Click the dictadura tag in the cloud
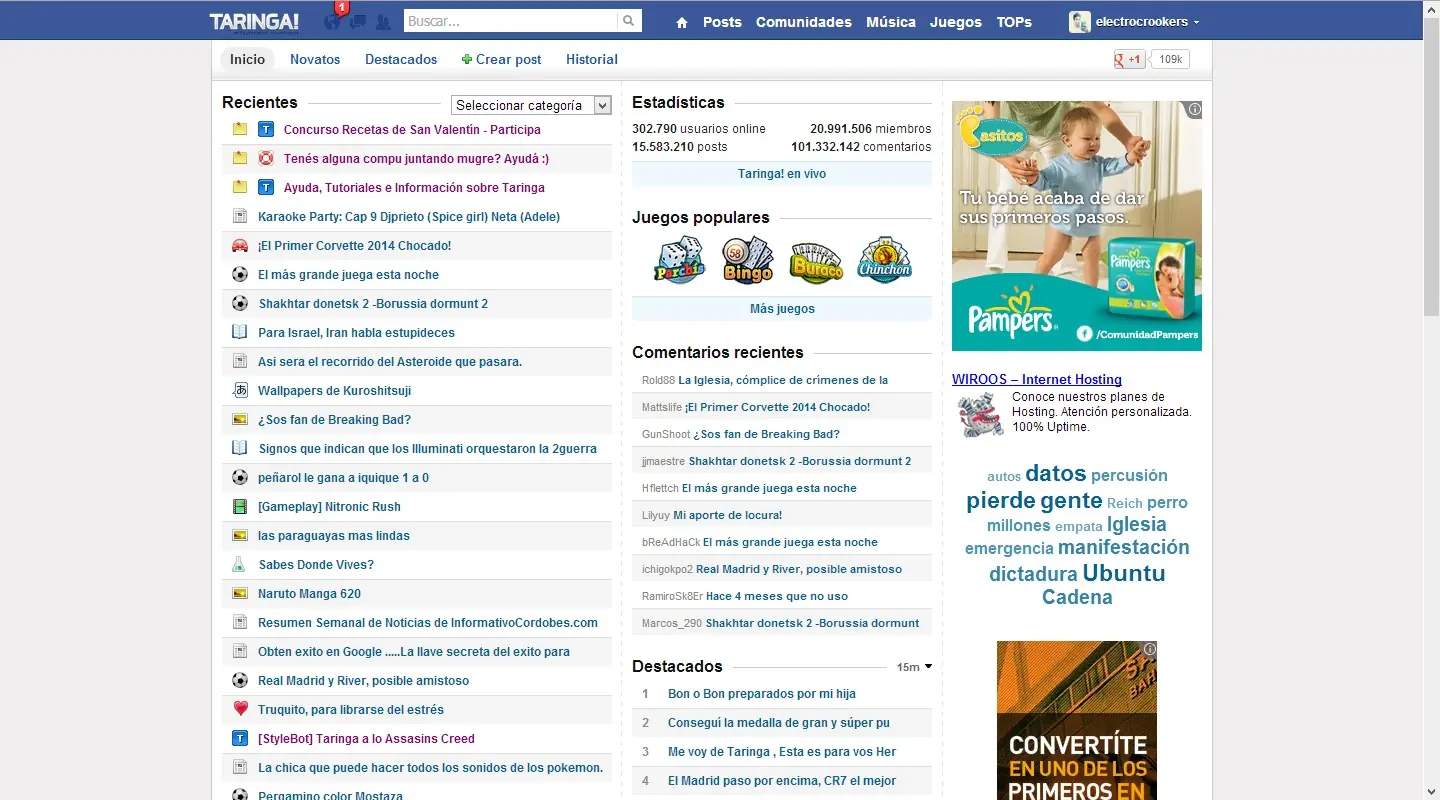The image size is (1440, 800). (x=1033, y=574)
